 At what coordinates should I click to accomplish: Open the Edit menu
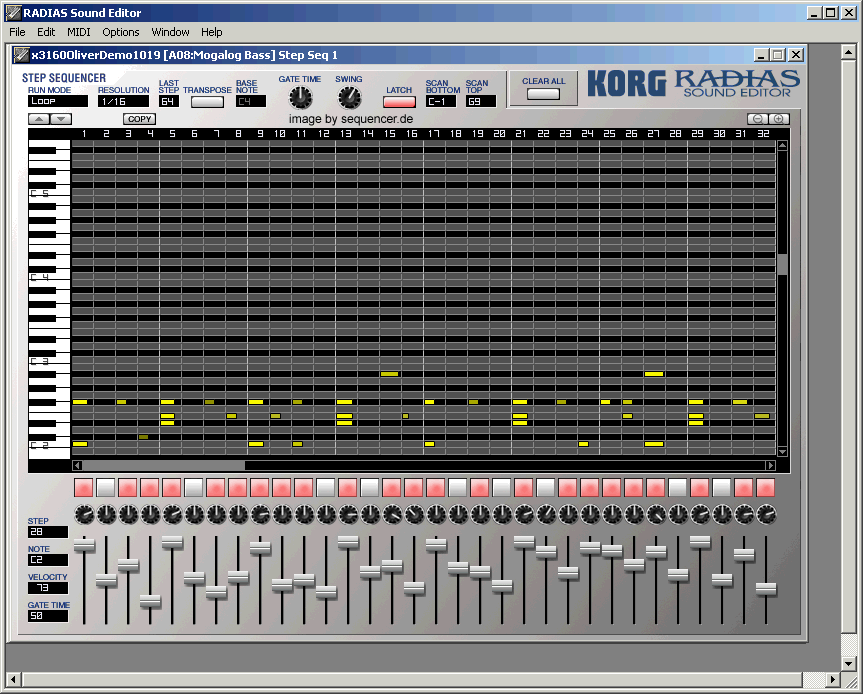click(46, 32)
